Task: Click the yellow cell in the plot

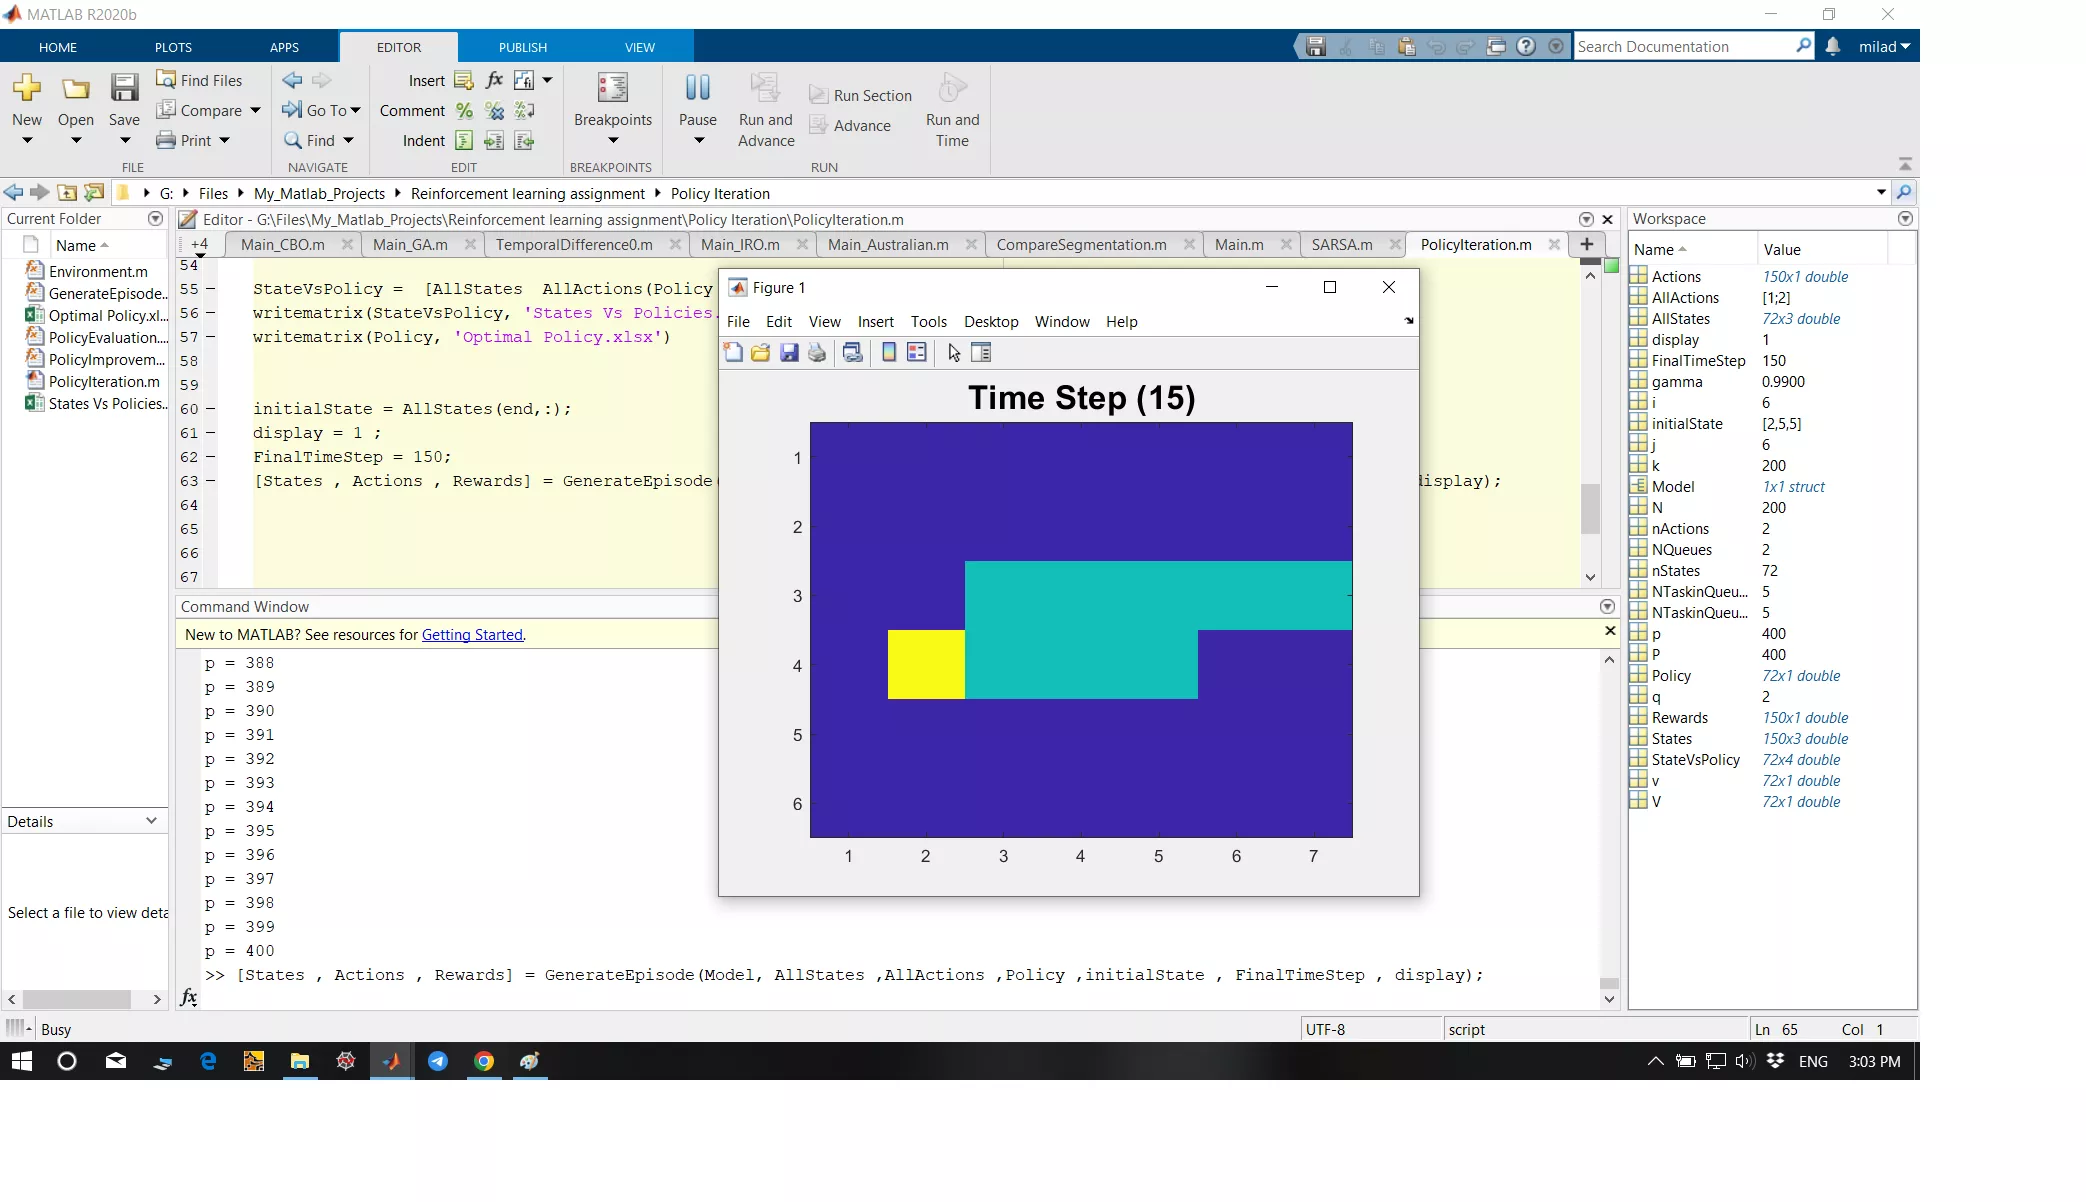Action: [x=926, y=664]
